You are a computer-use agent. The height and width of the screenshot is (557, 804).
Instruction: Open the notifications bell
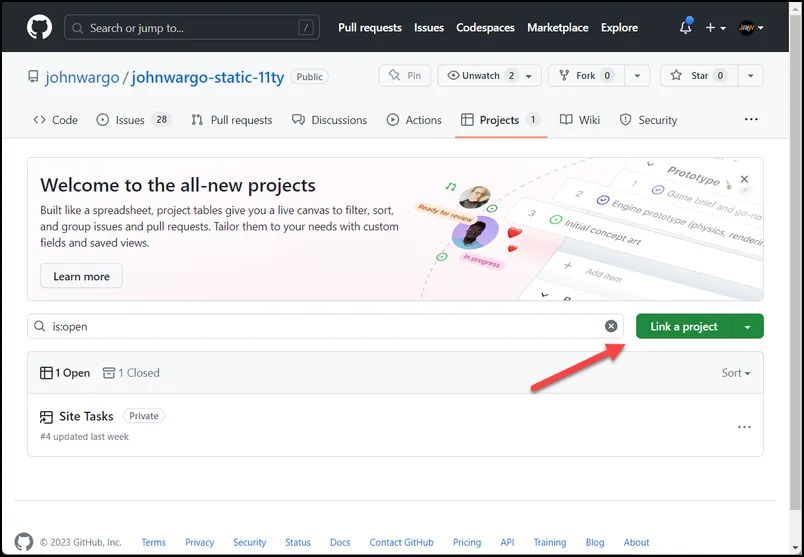686,27
